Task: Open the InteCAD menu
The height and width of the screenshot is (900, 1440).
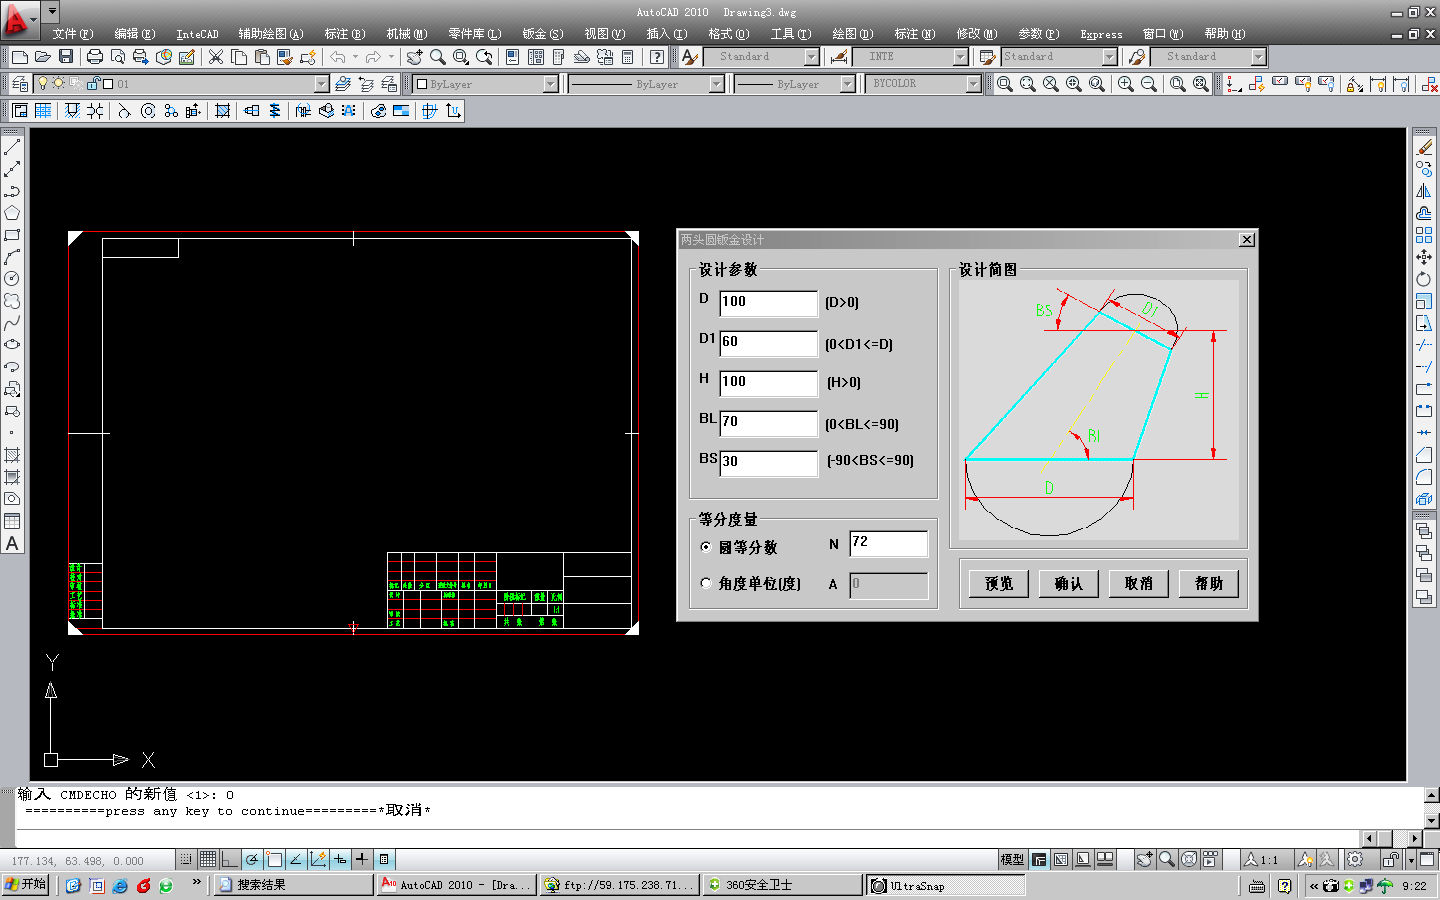Action: [197, 34]
